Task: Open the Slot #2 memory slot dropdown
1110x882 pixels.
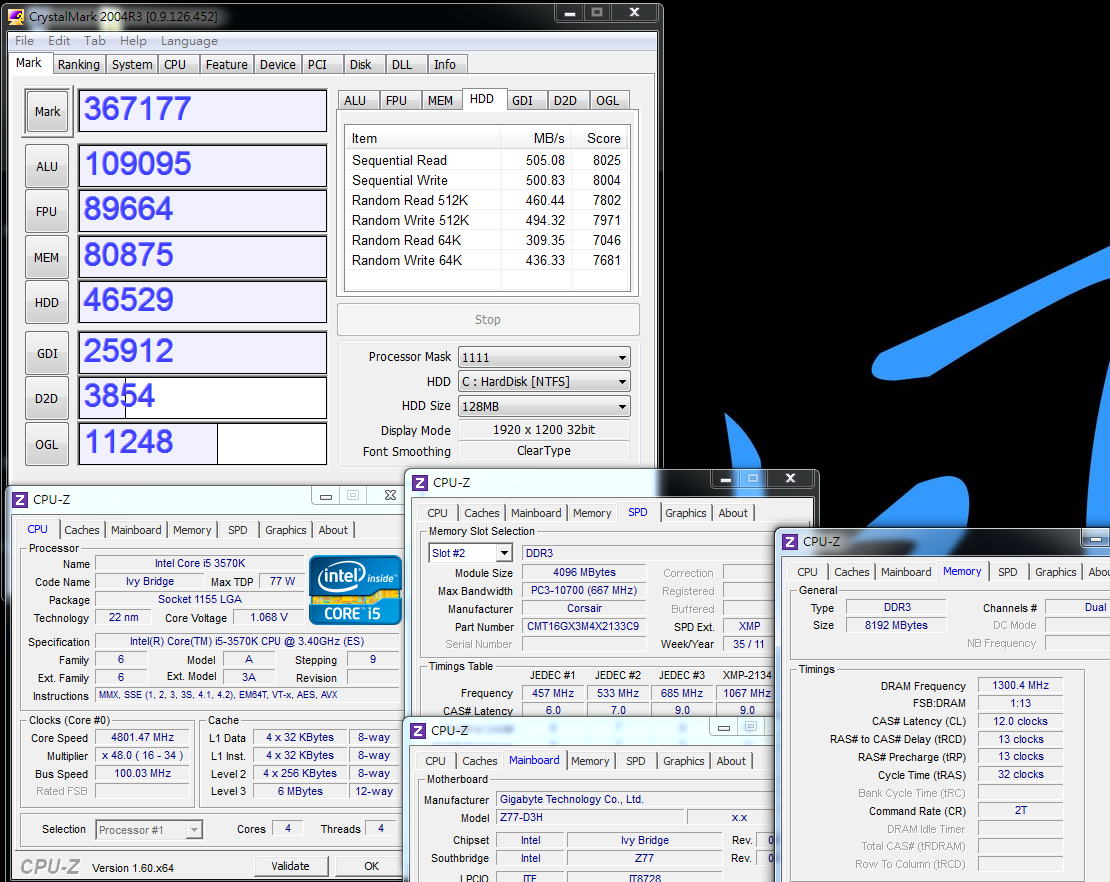Action: click(470, 553)
